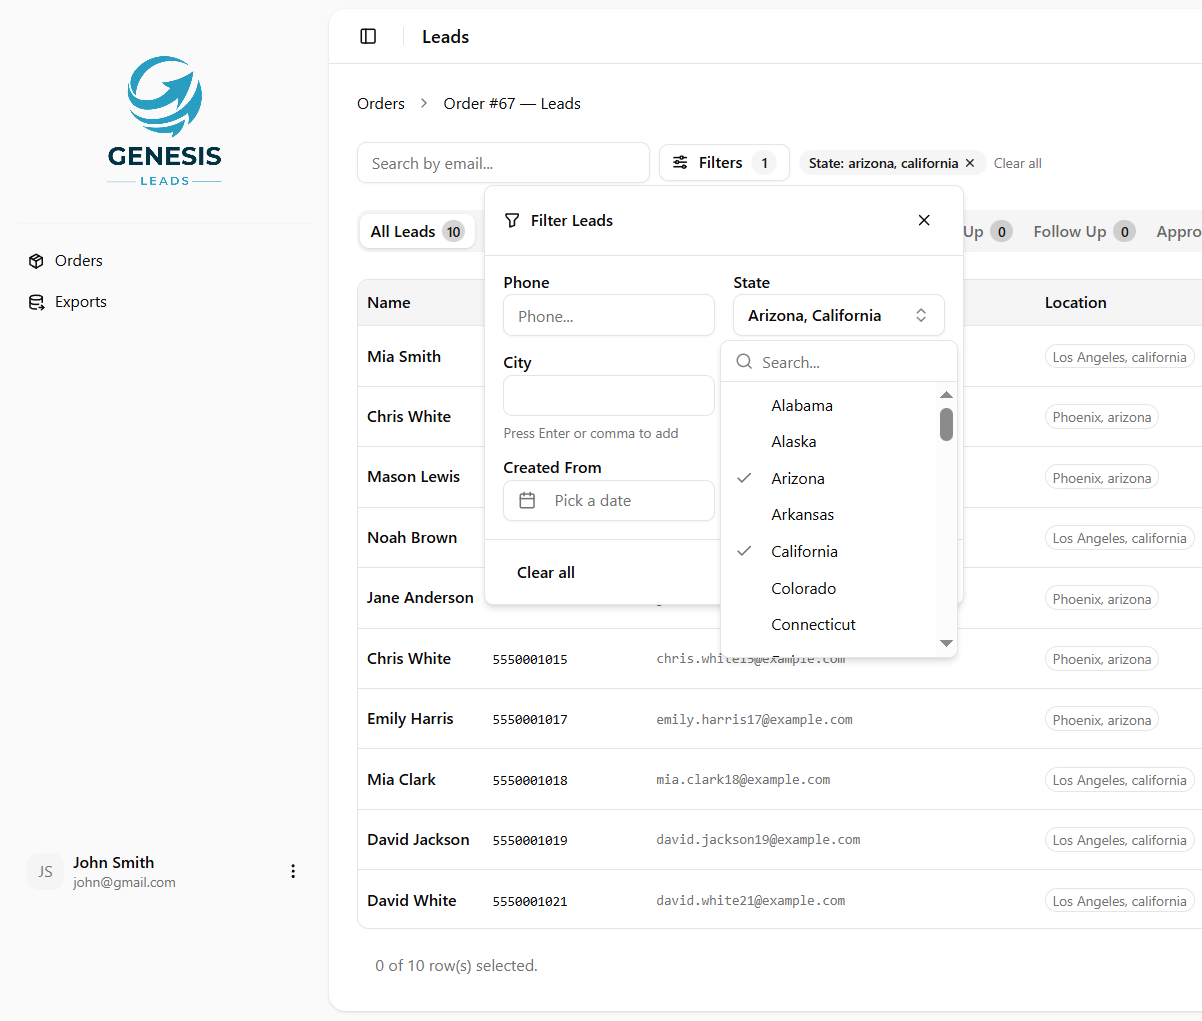Click Clear all beside the filter chip
The image size is (1202, 1021).
click(x=1017, y=163)
